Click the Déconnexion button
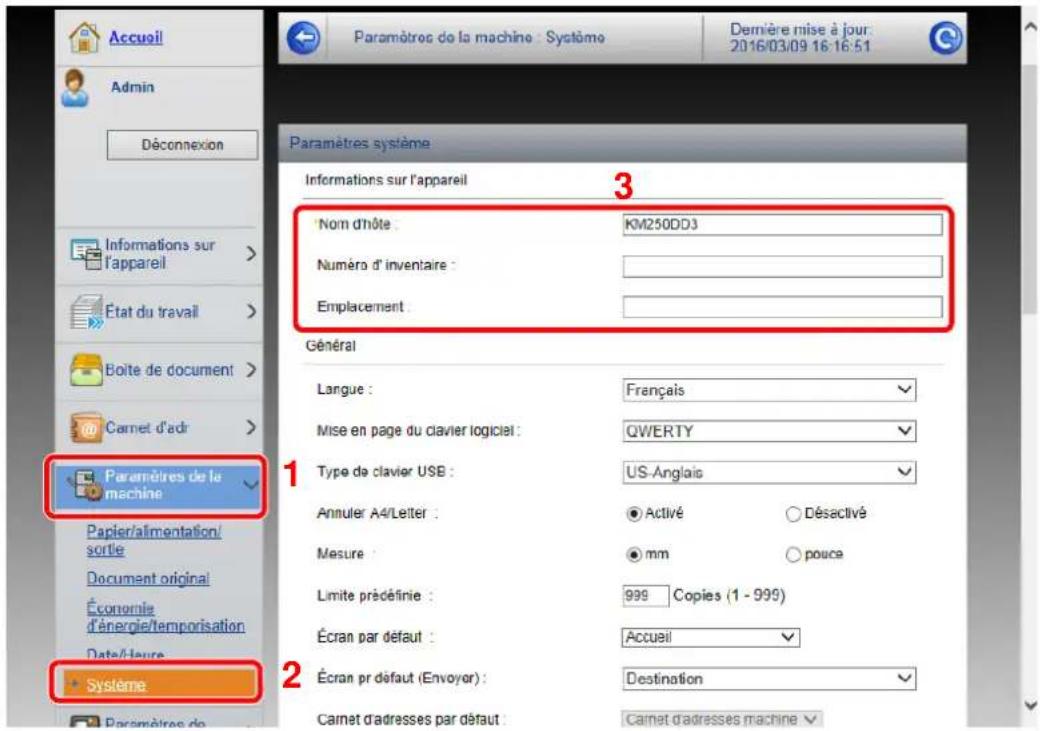 click(182, 145)
